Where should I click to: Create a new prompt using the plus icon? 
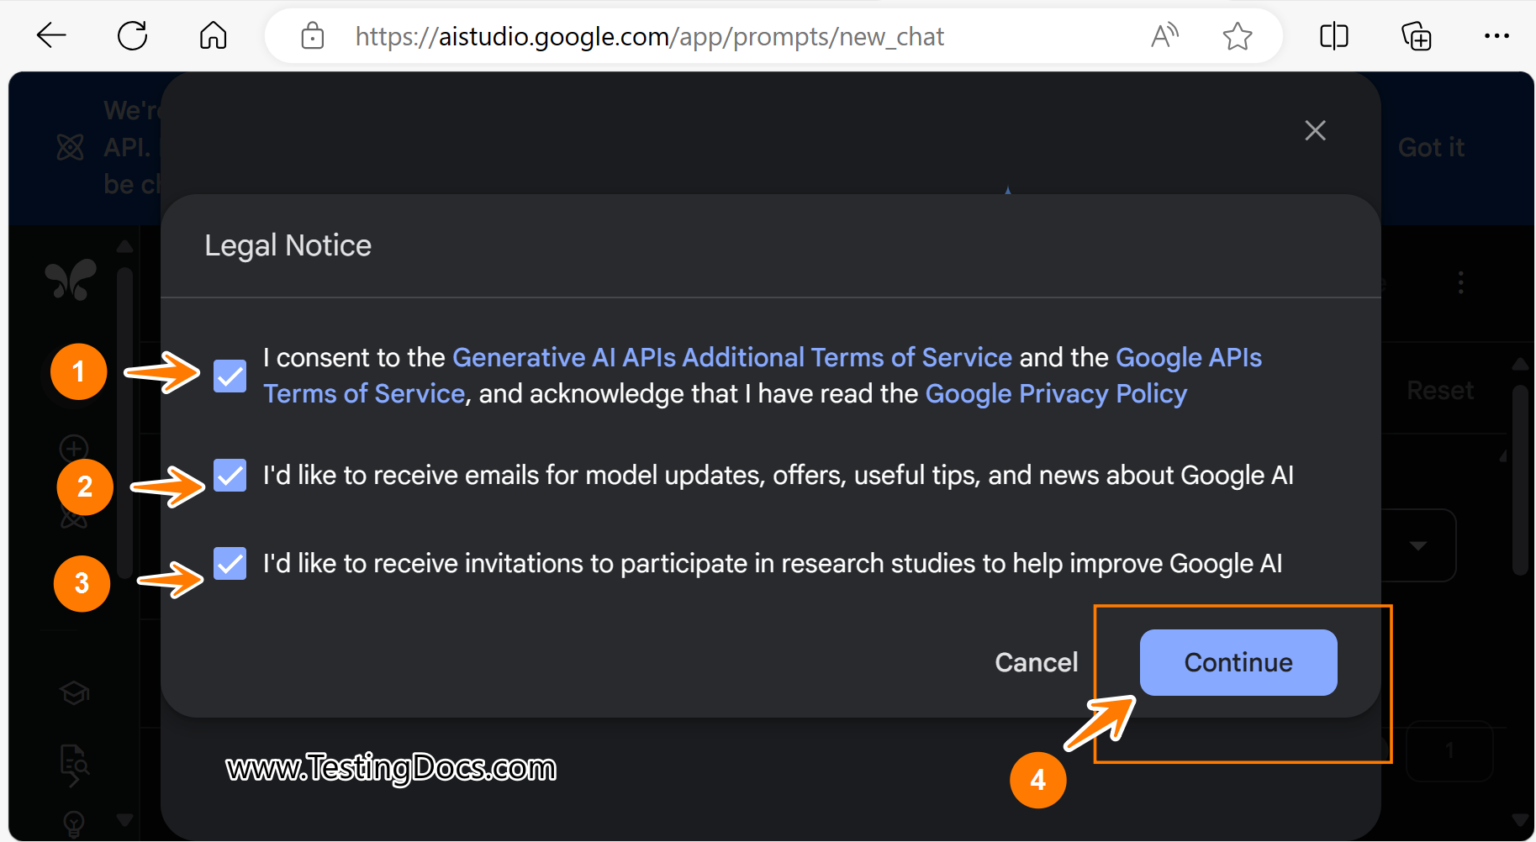click(72, 448)
